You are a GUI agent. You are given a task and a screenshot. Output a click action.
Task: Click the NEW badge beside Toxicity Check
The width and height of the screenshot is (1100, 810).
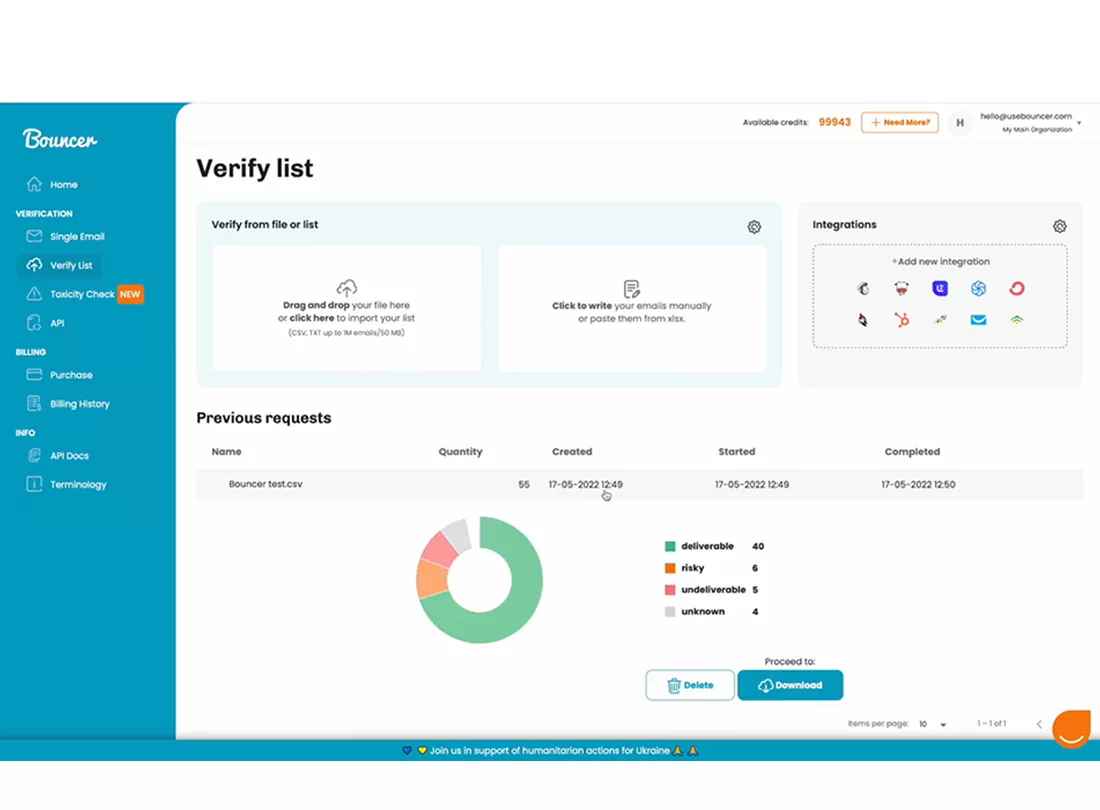coord(130,294)
